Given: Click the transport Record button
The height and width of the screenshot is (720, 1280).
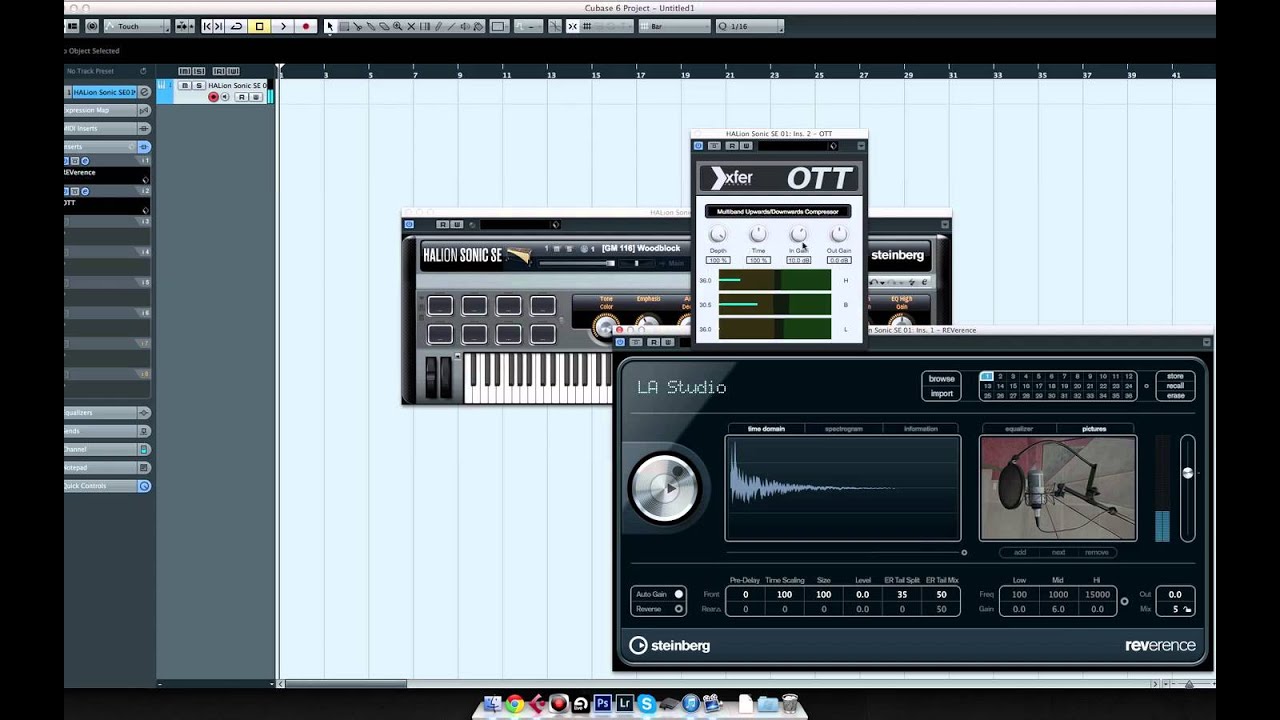Looking at the screenshot, I should pos(306,26).
